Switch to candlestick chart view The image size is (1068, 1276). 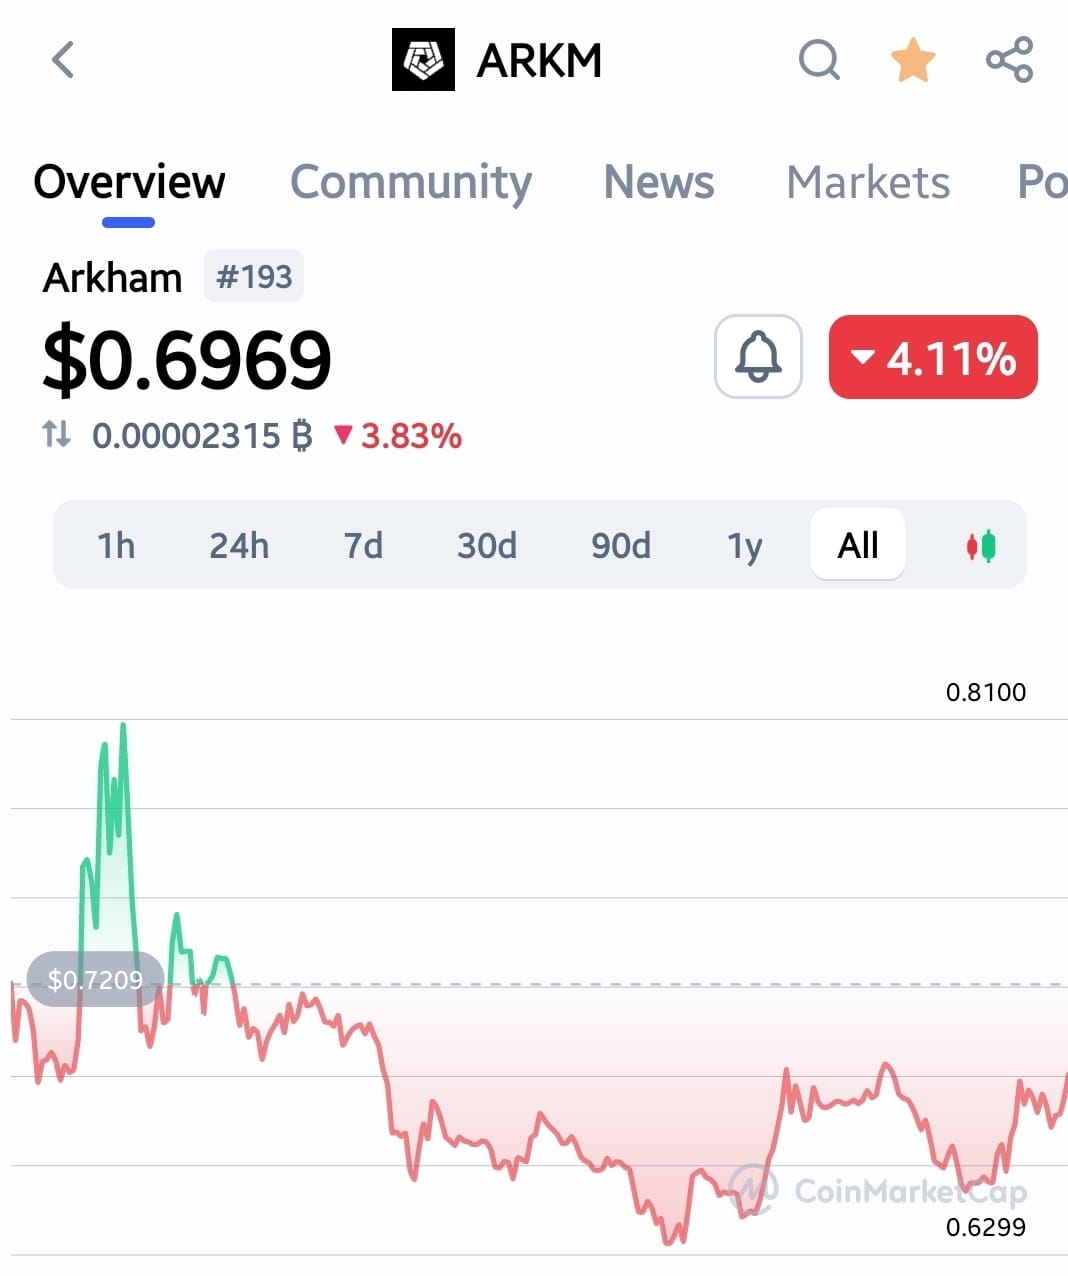(981, 546)
